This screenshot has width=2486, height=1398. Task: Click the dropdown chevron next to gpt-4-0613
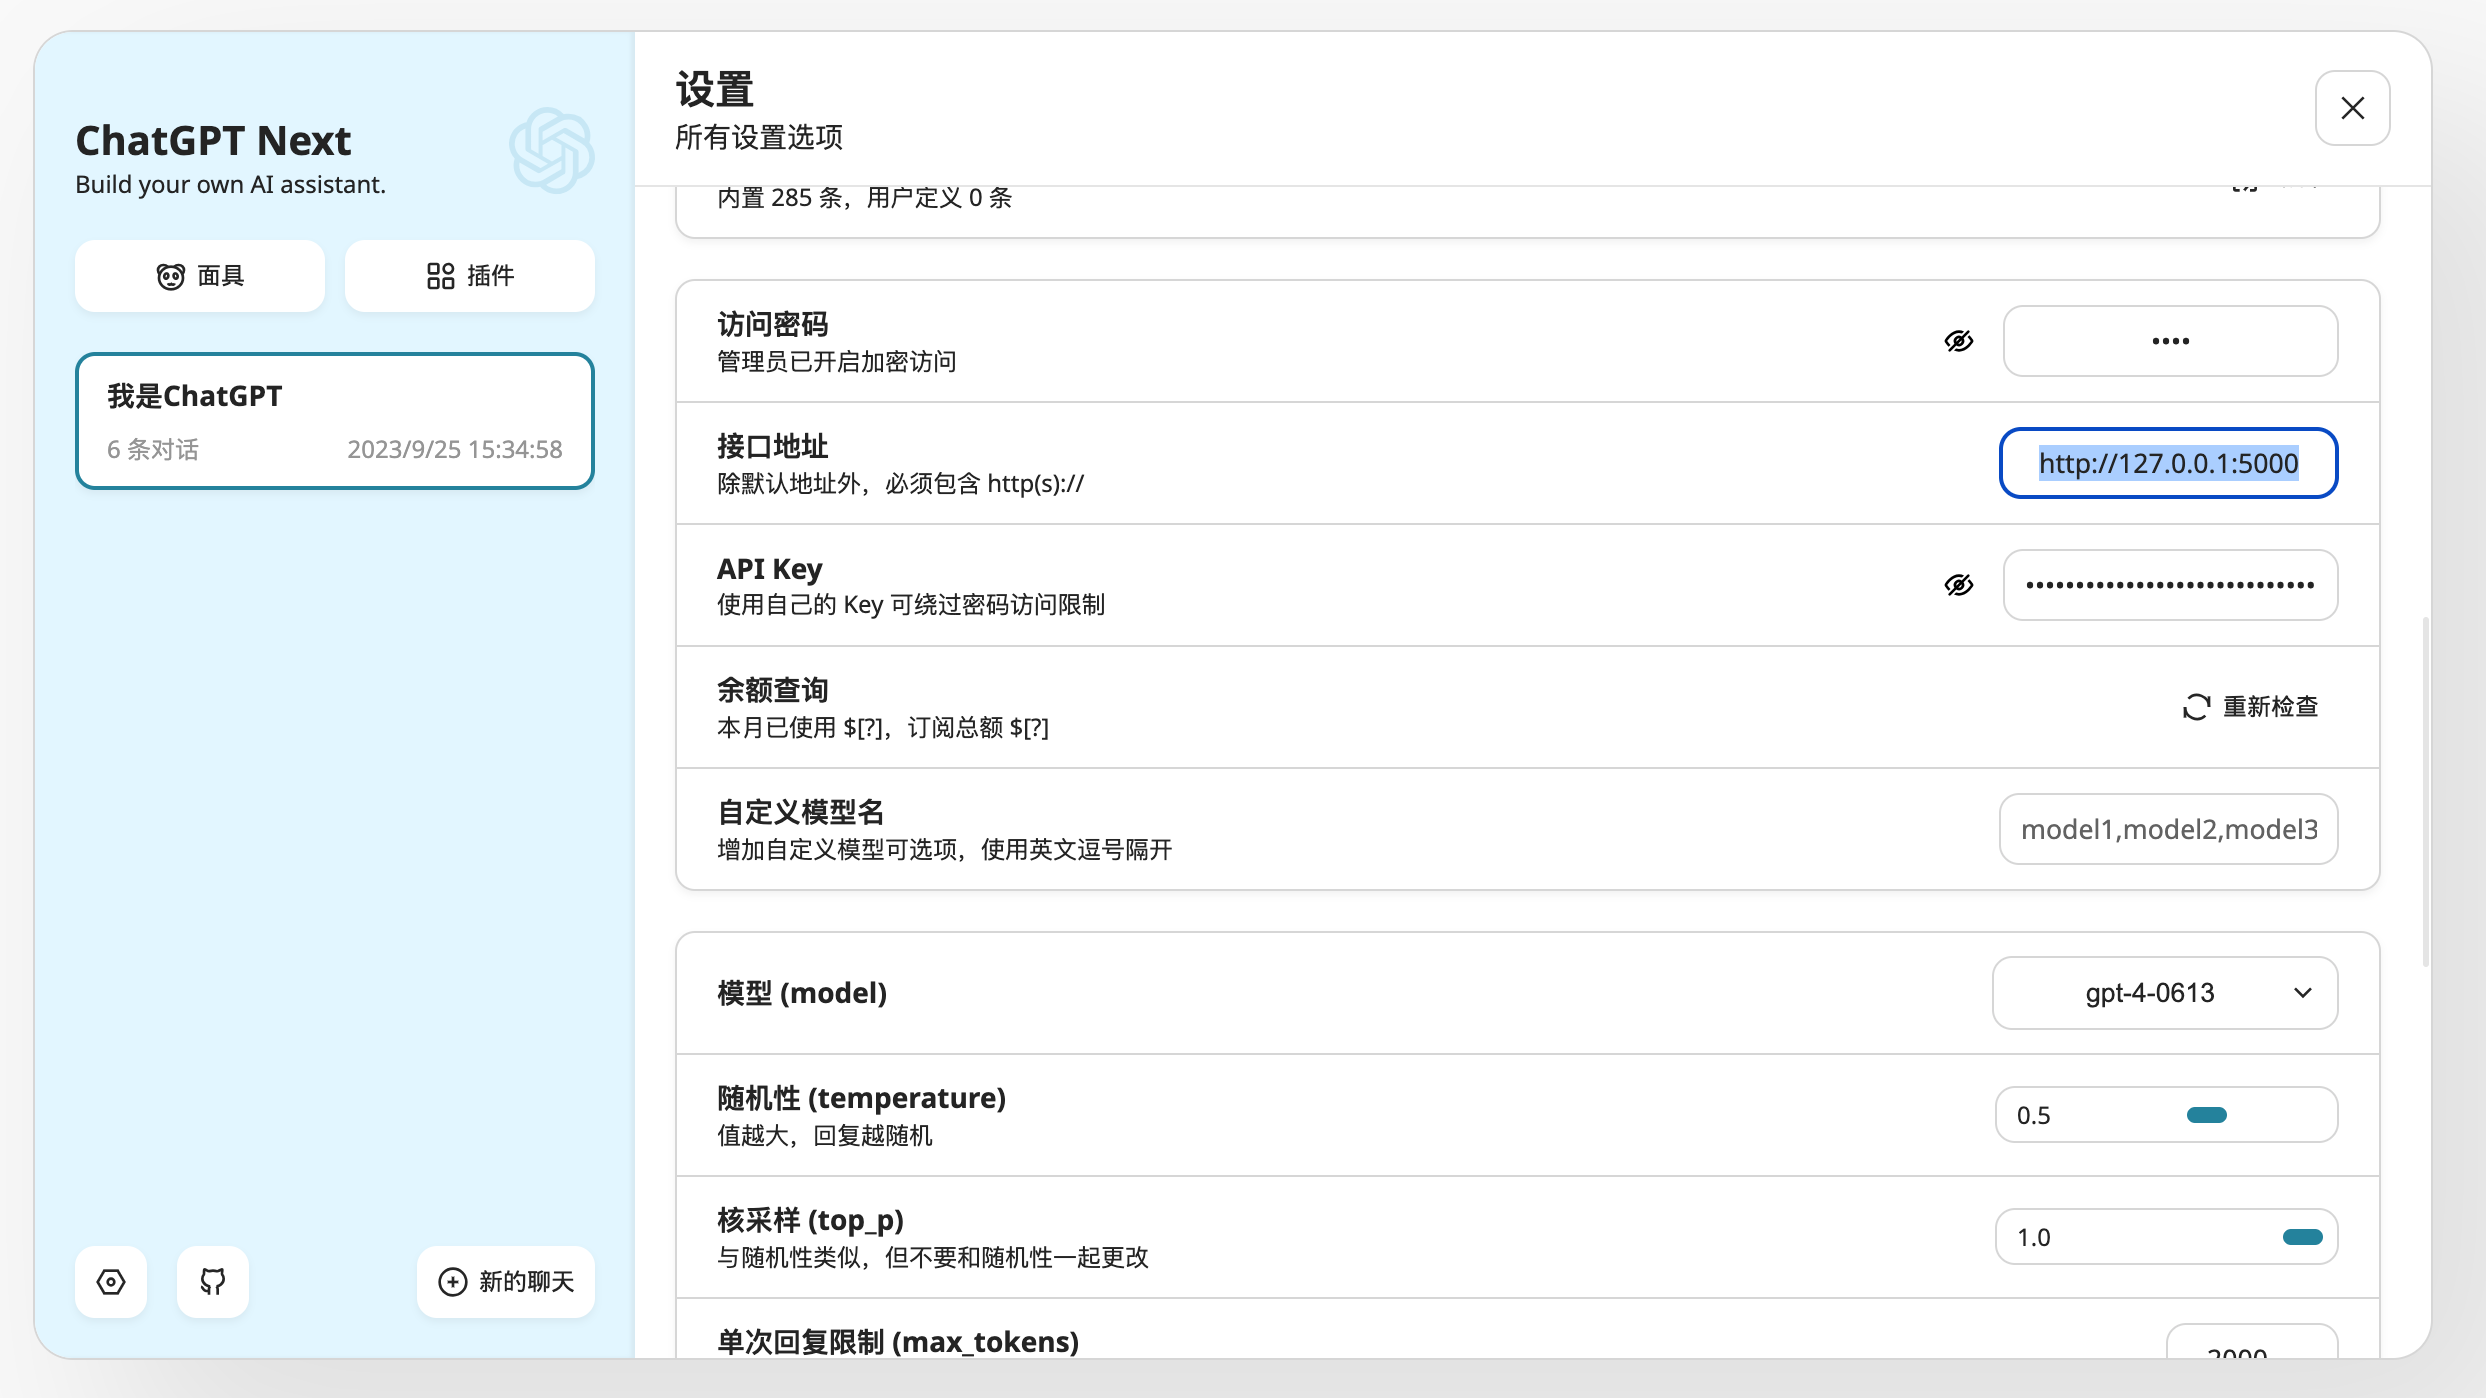click(2303, 993)
